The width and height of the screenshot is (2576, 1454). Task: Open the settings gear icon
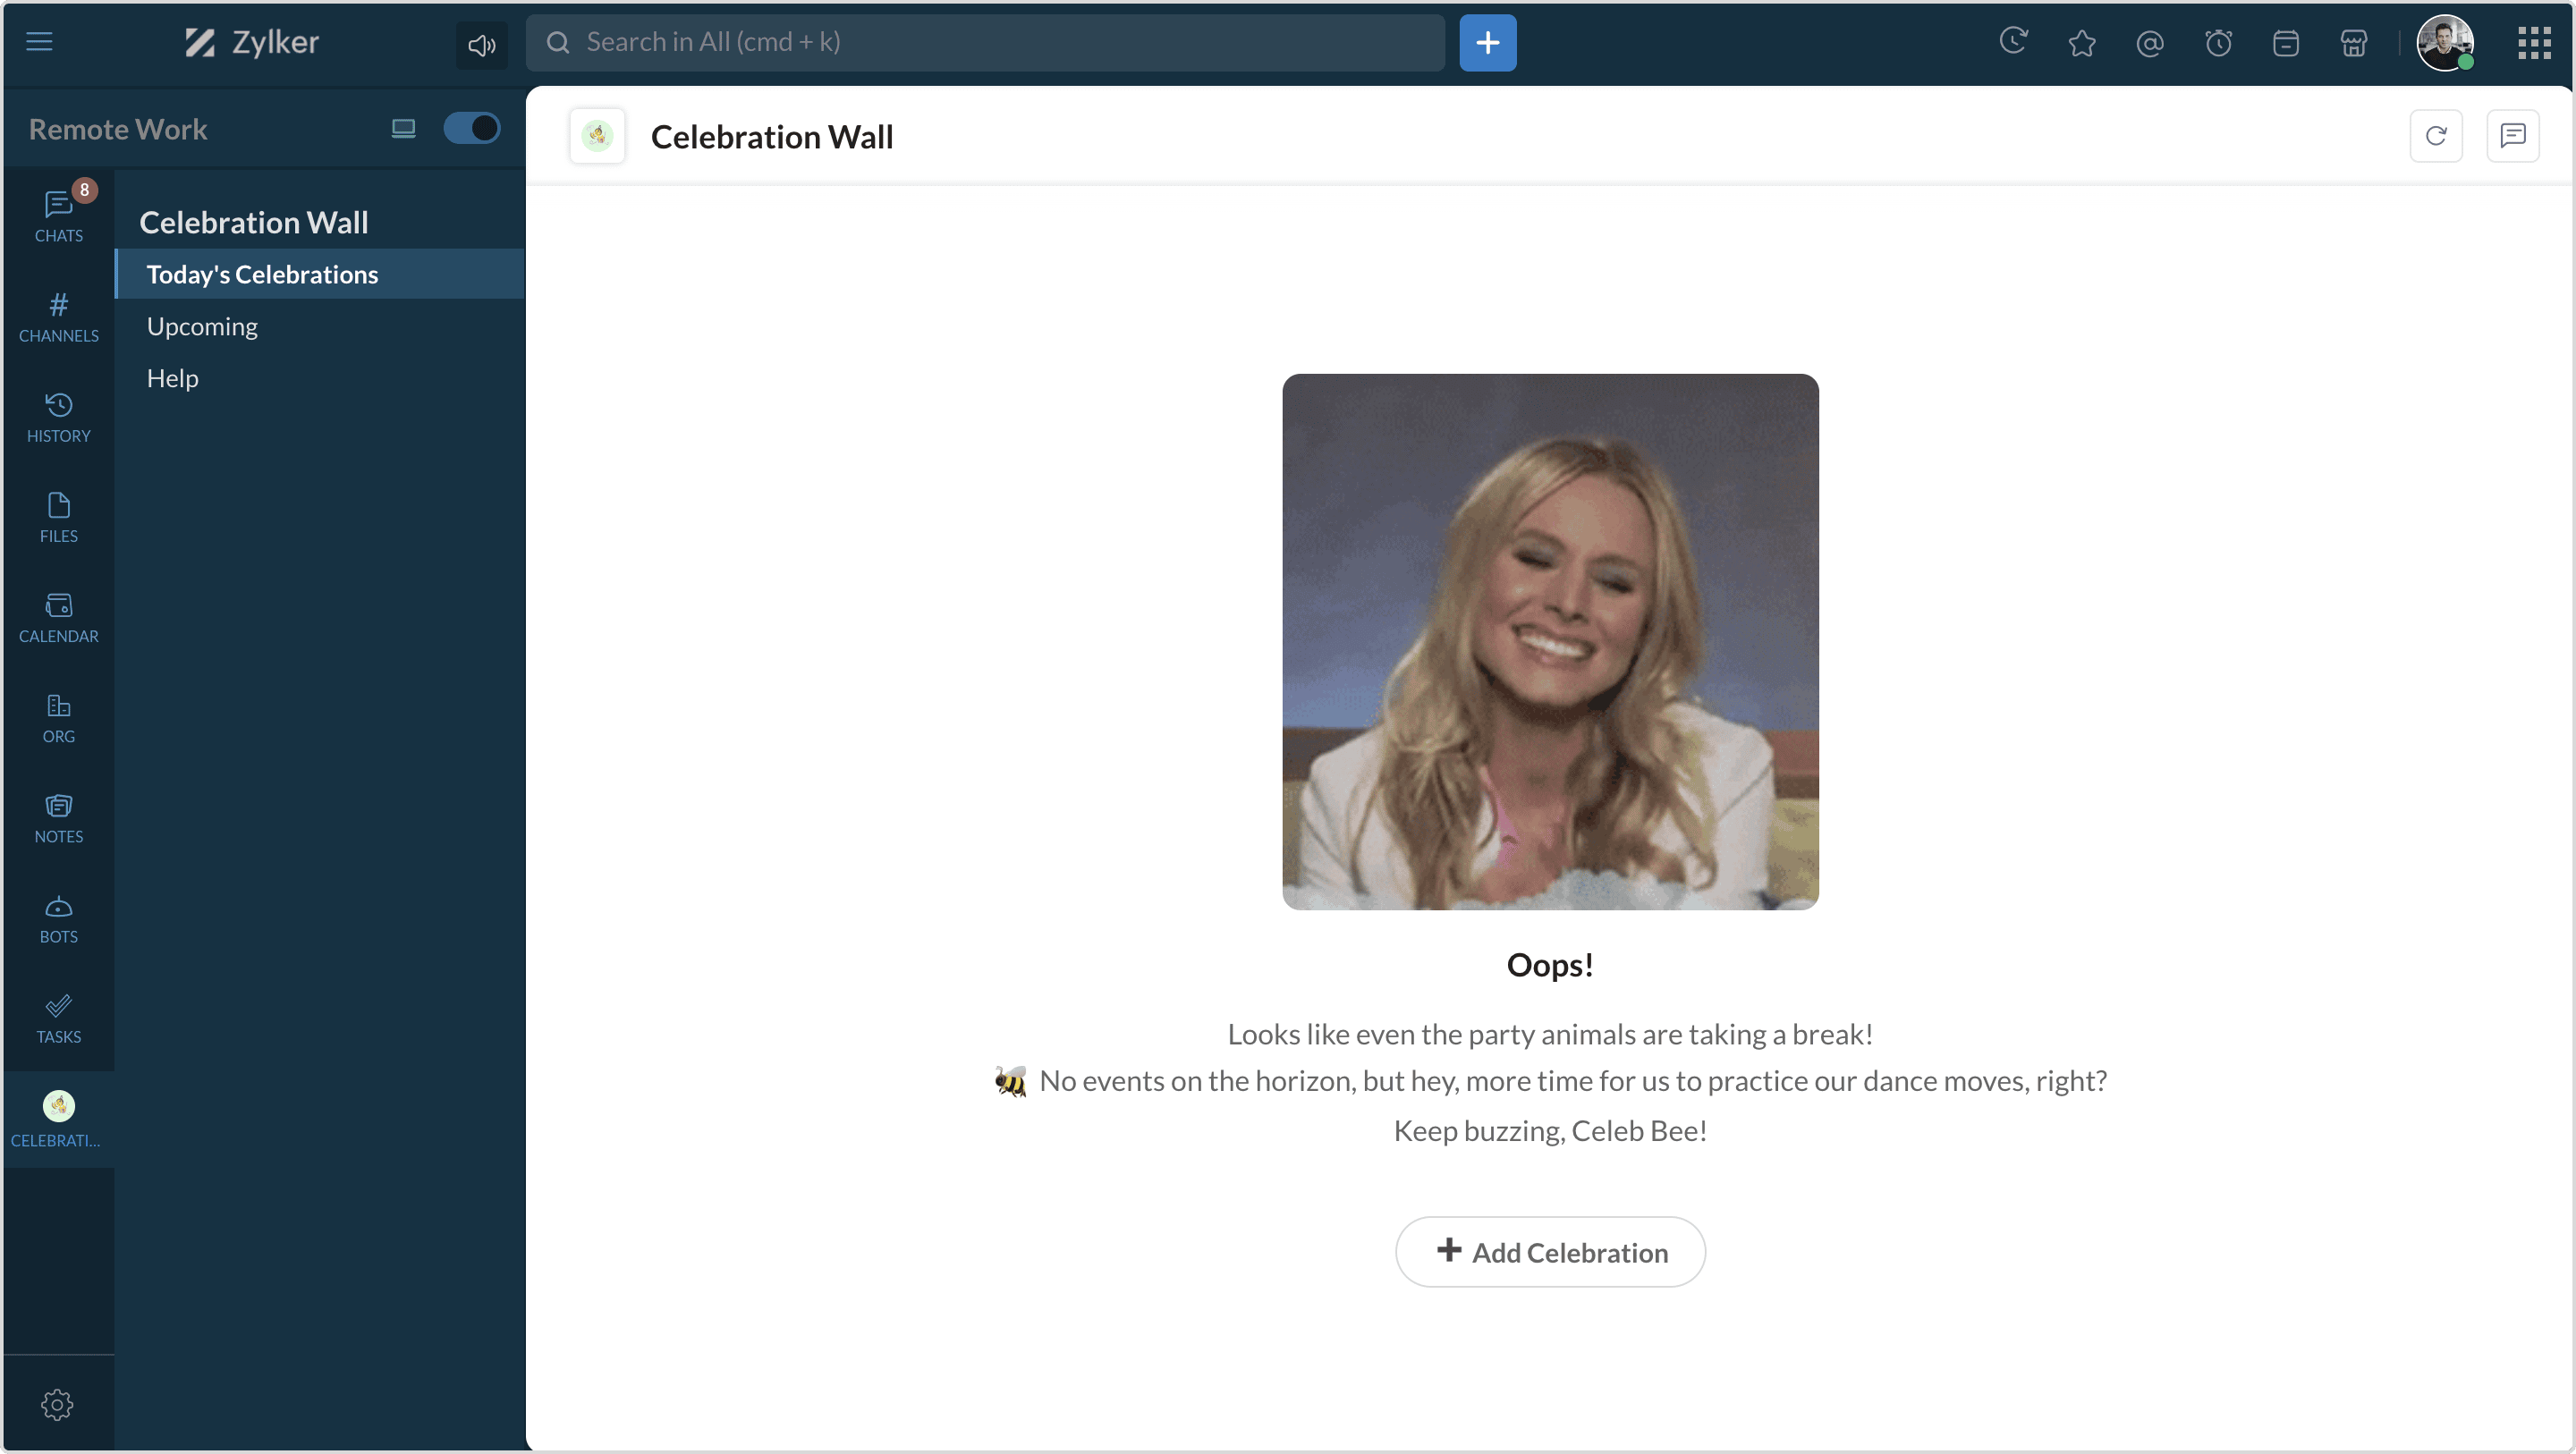(57, 1404)
